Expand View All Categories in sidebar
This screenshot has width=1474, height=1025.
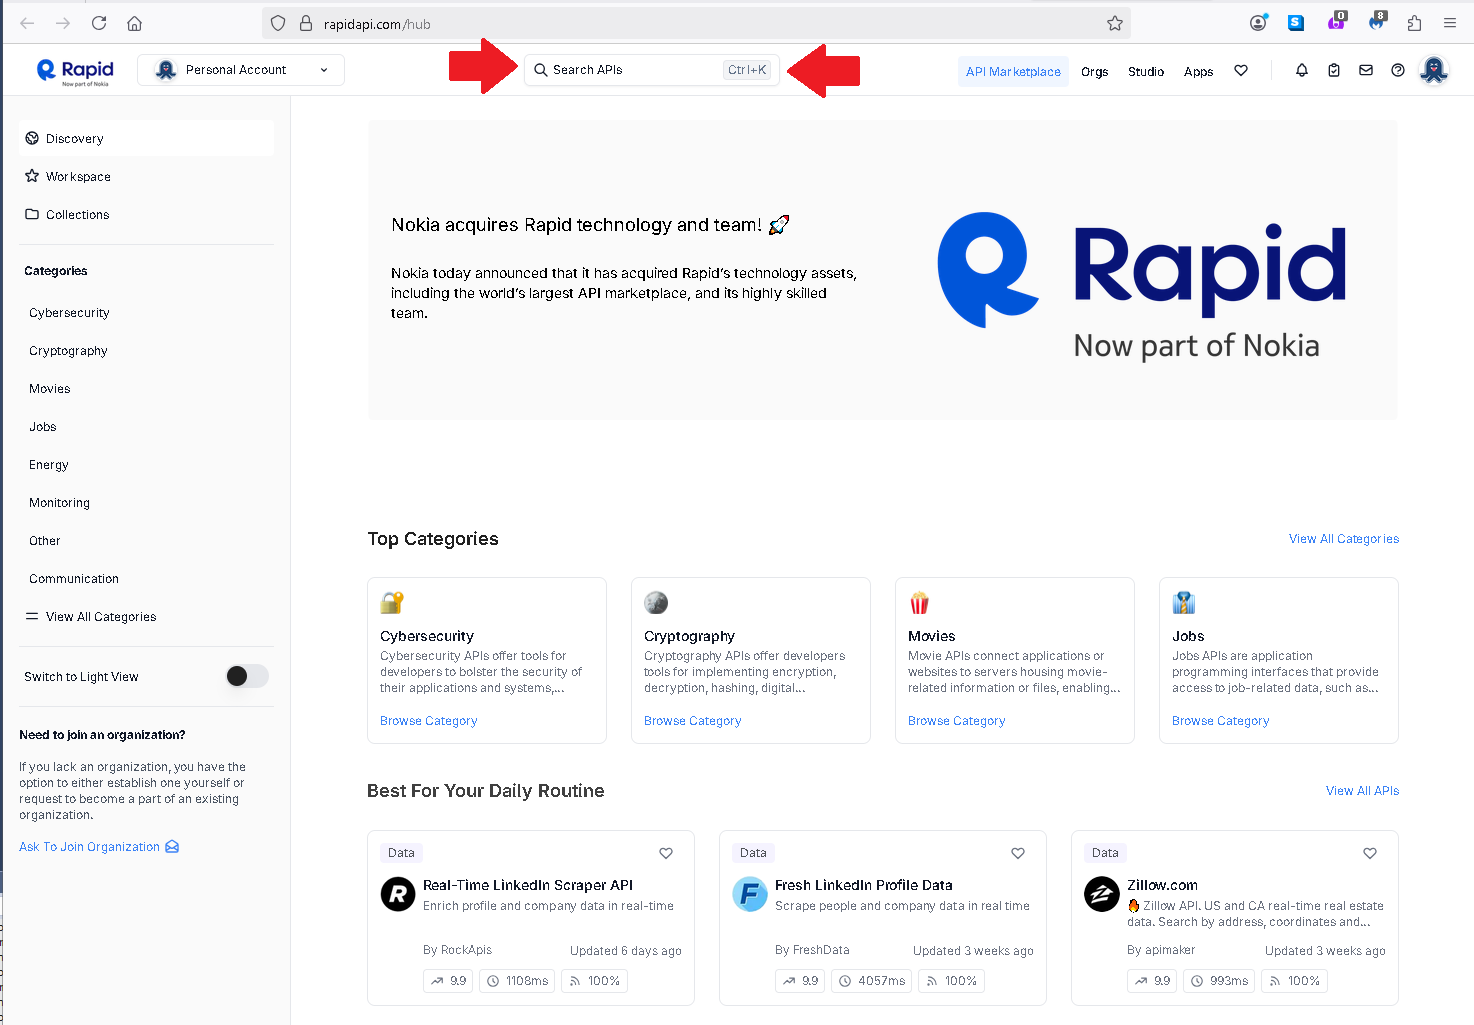tap(100, 617)
